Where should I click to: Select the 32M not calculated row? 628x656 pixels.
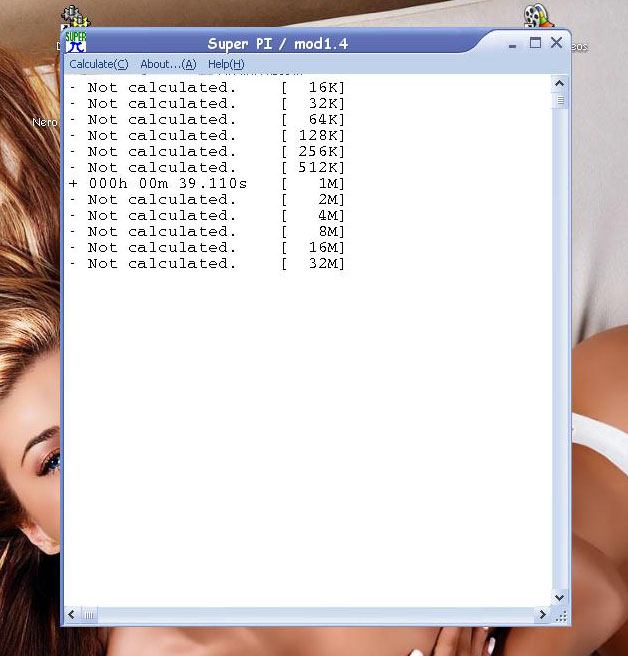click(x=207, y=264)
